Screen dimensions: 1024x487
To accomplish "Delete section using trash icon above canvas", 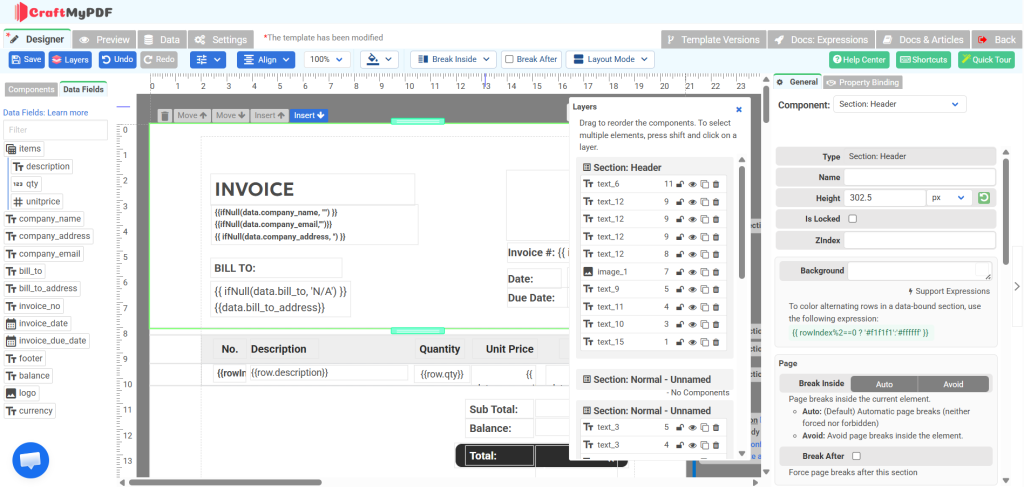I will 165,116.
